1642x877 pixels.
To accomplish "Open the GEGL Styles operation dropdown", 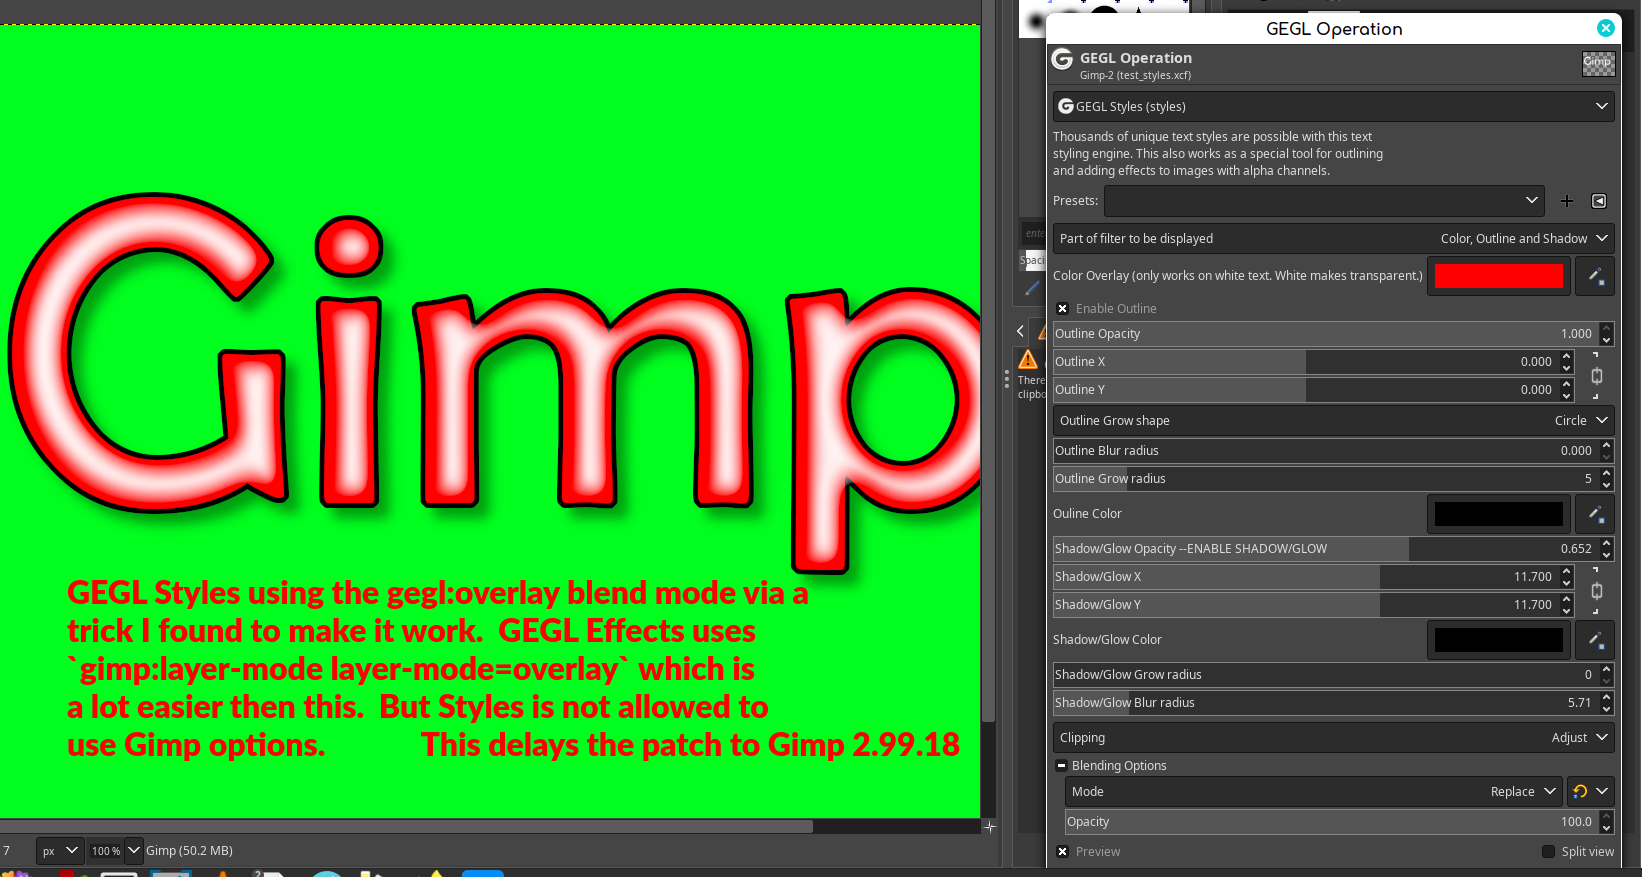I will 1334,107.
